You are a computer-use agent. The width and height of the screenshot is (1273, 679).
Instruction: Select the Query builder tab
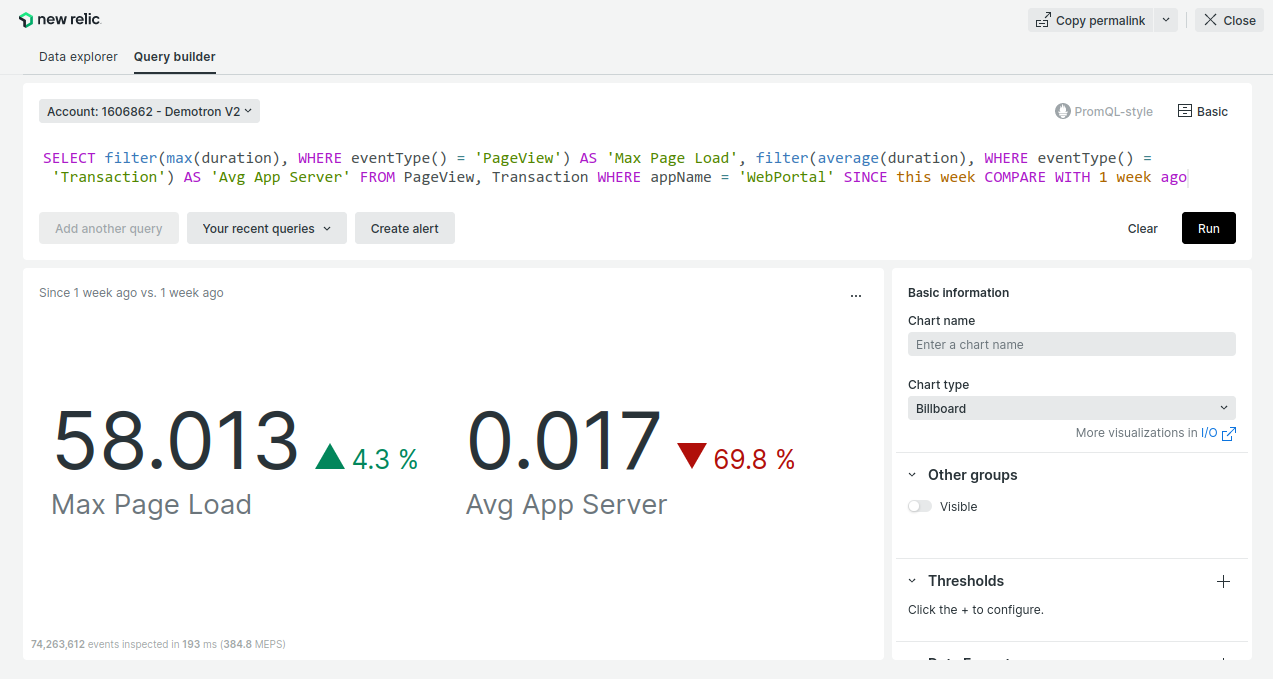[175, 57]
